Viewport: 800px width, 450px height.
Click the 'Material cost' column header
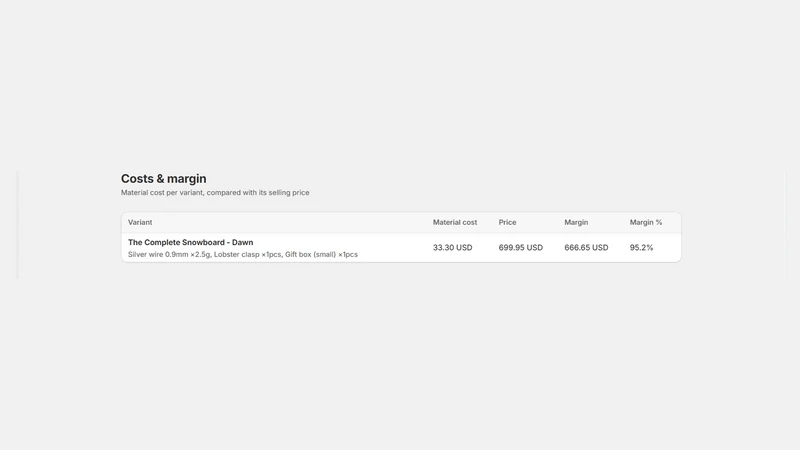[x=455, y=222]
